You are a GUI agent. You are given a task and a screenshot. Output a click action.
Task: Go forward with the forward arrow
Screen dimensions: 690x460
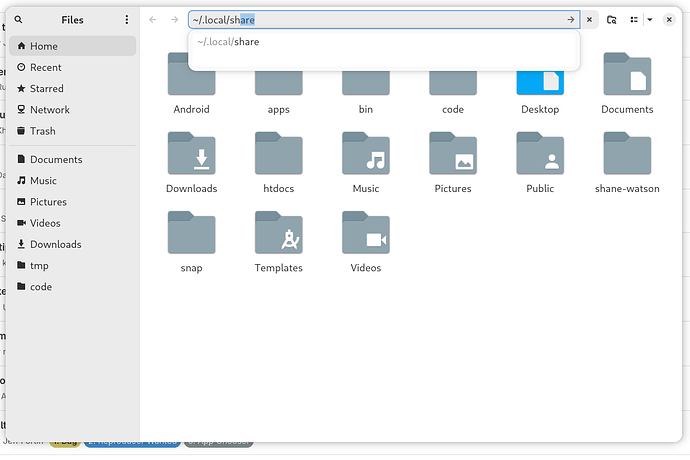[175, 20]
